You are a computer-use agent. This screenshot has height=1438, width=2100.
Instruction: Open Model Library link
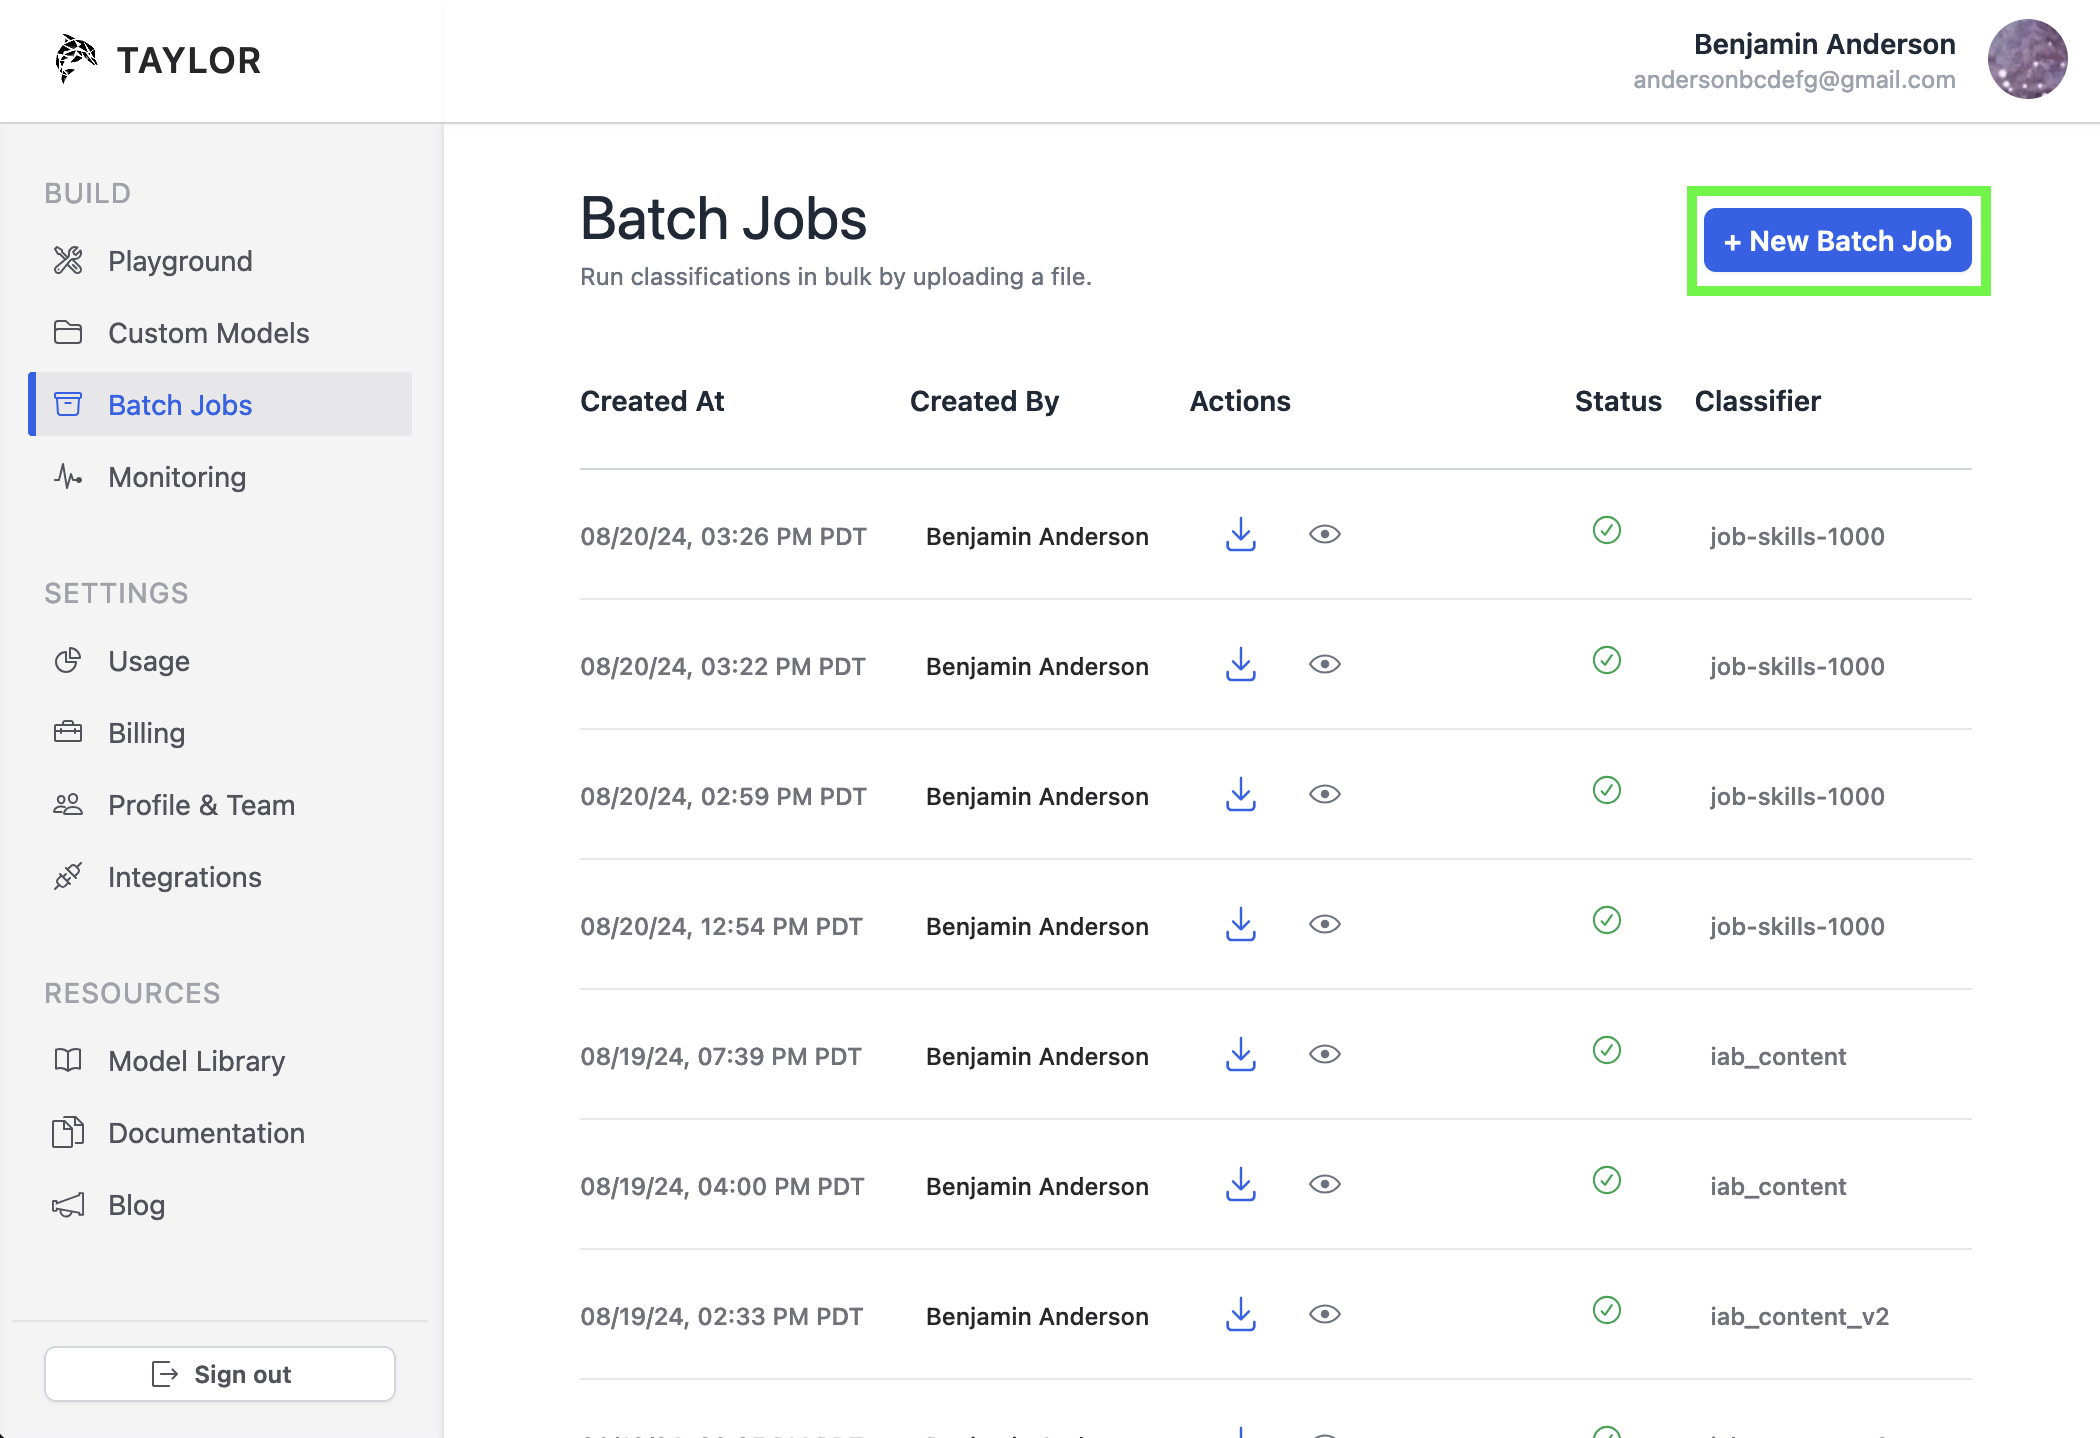point(220,1060)
